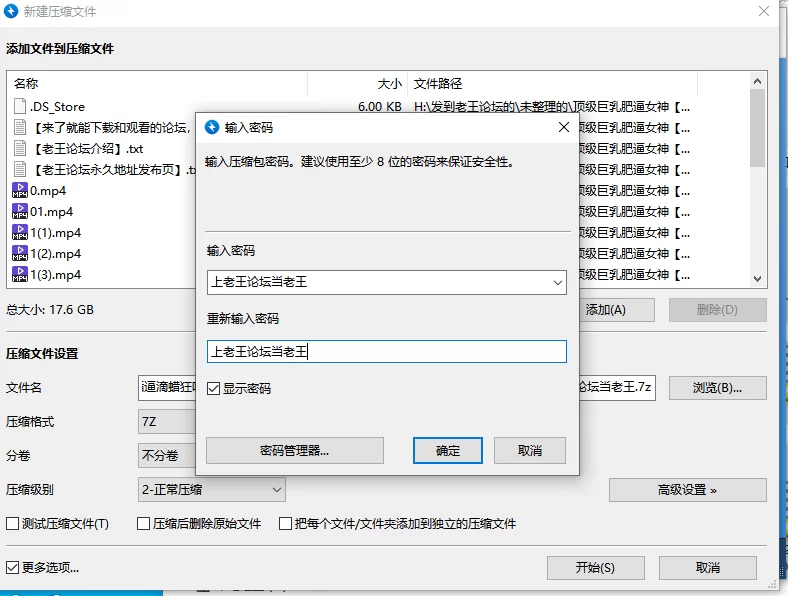Click the disabled 删除(D) button
Viewport: 788px width, 596px height.
(x=717, y=310)
